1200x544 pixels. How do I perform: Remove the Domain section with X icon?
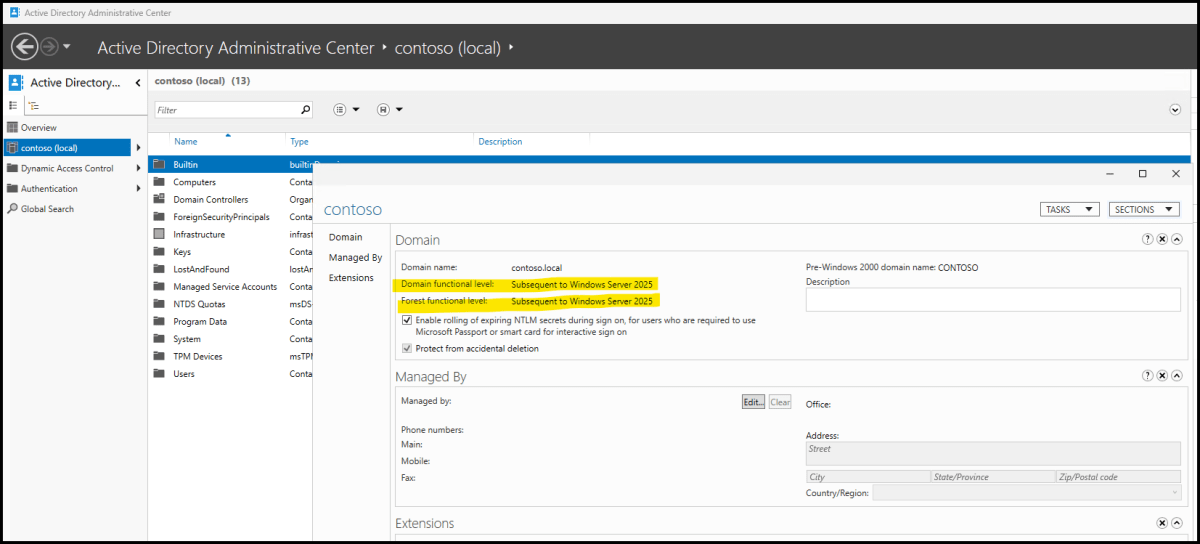point(1162,239)
